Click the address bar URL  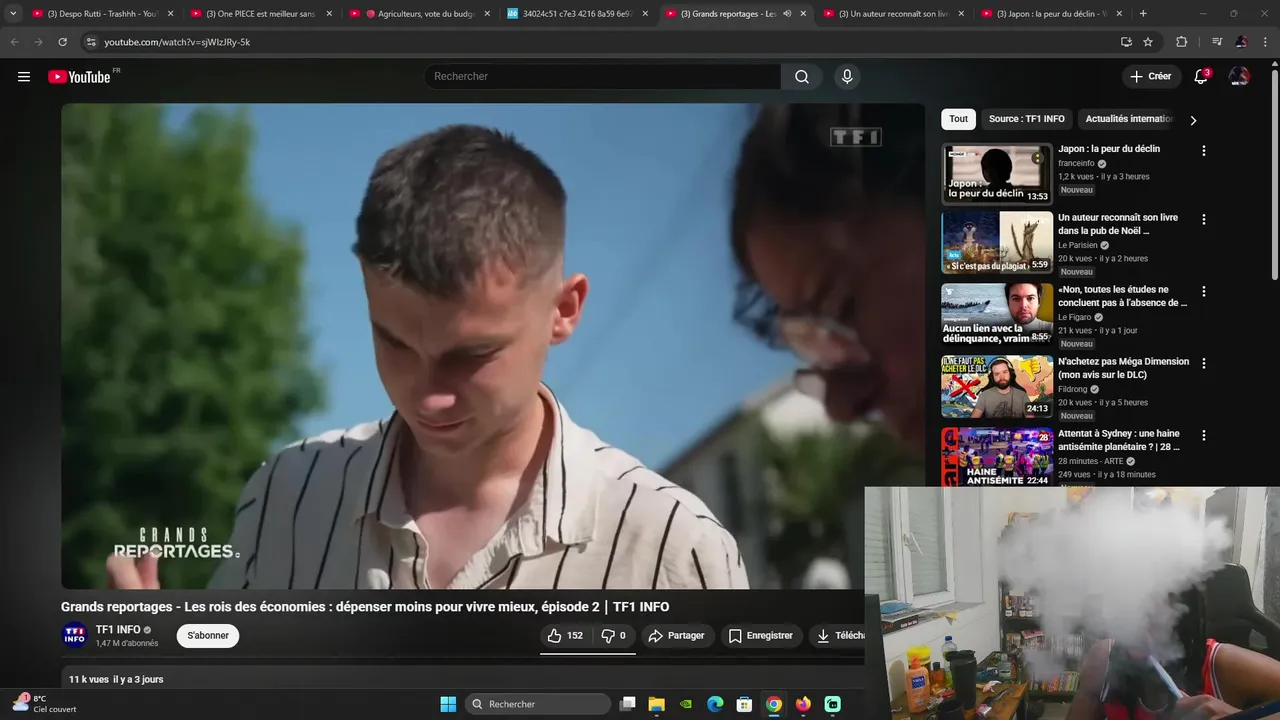(177, 42)
